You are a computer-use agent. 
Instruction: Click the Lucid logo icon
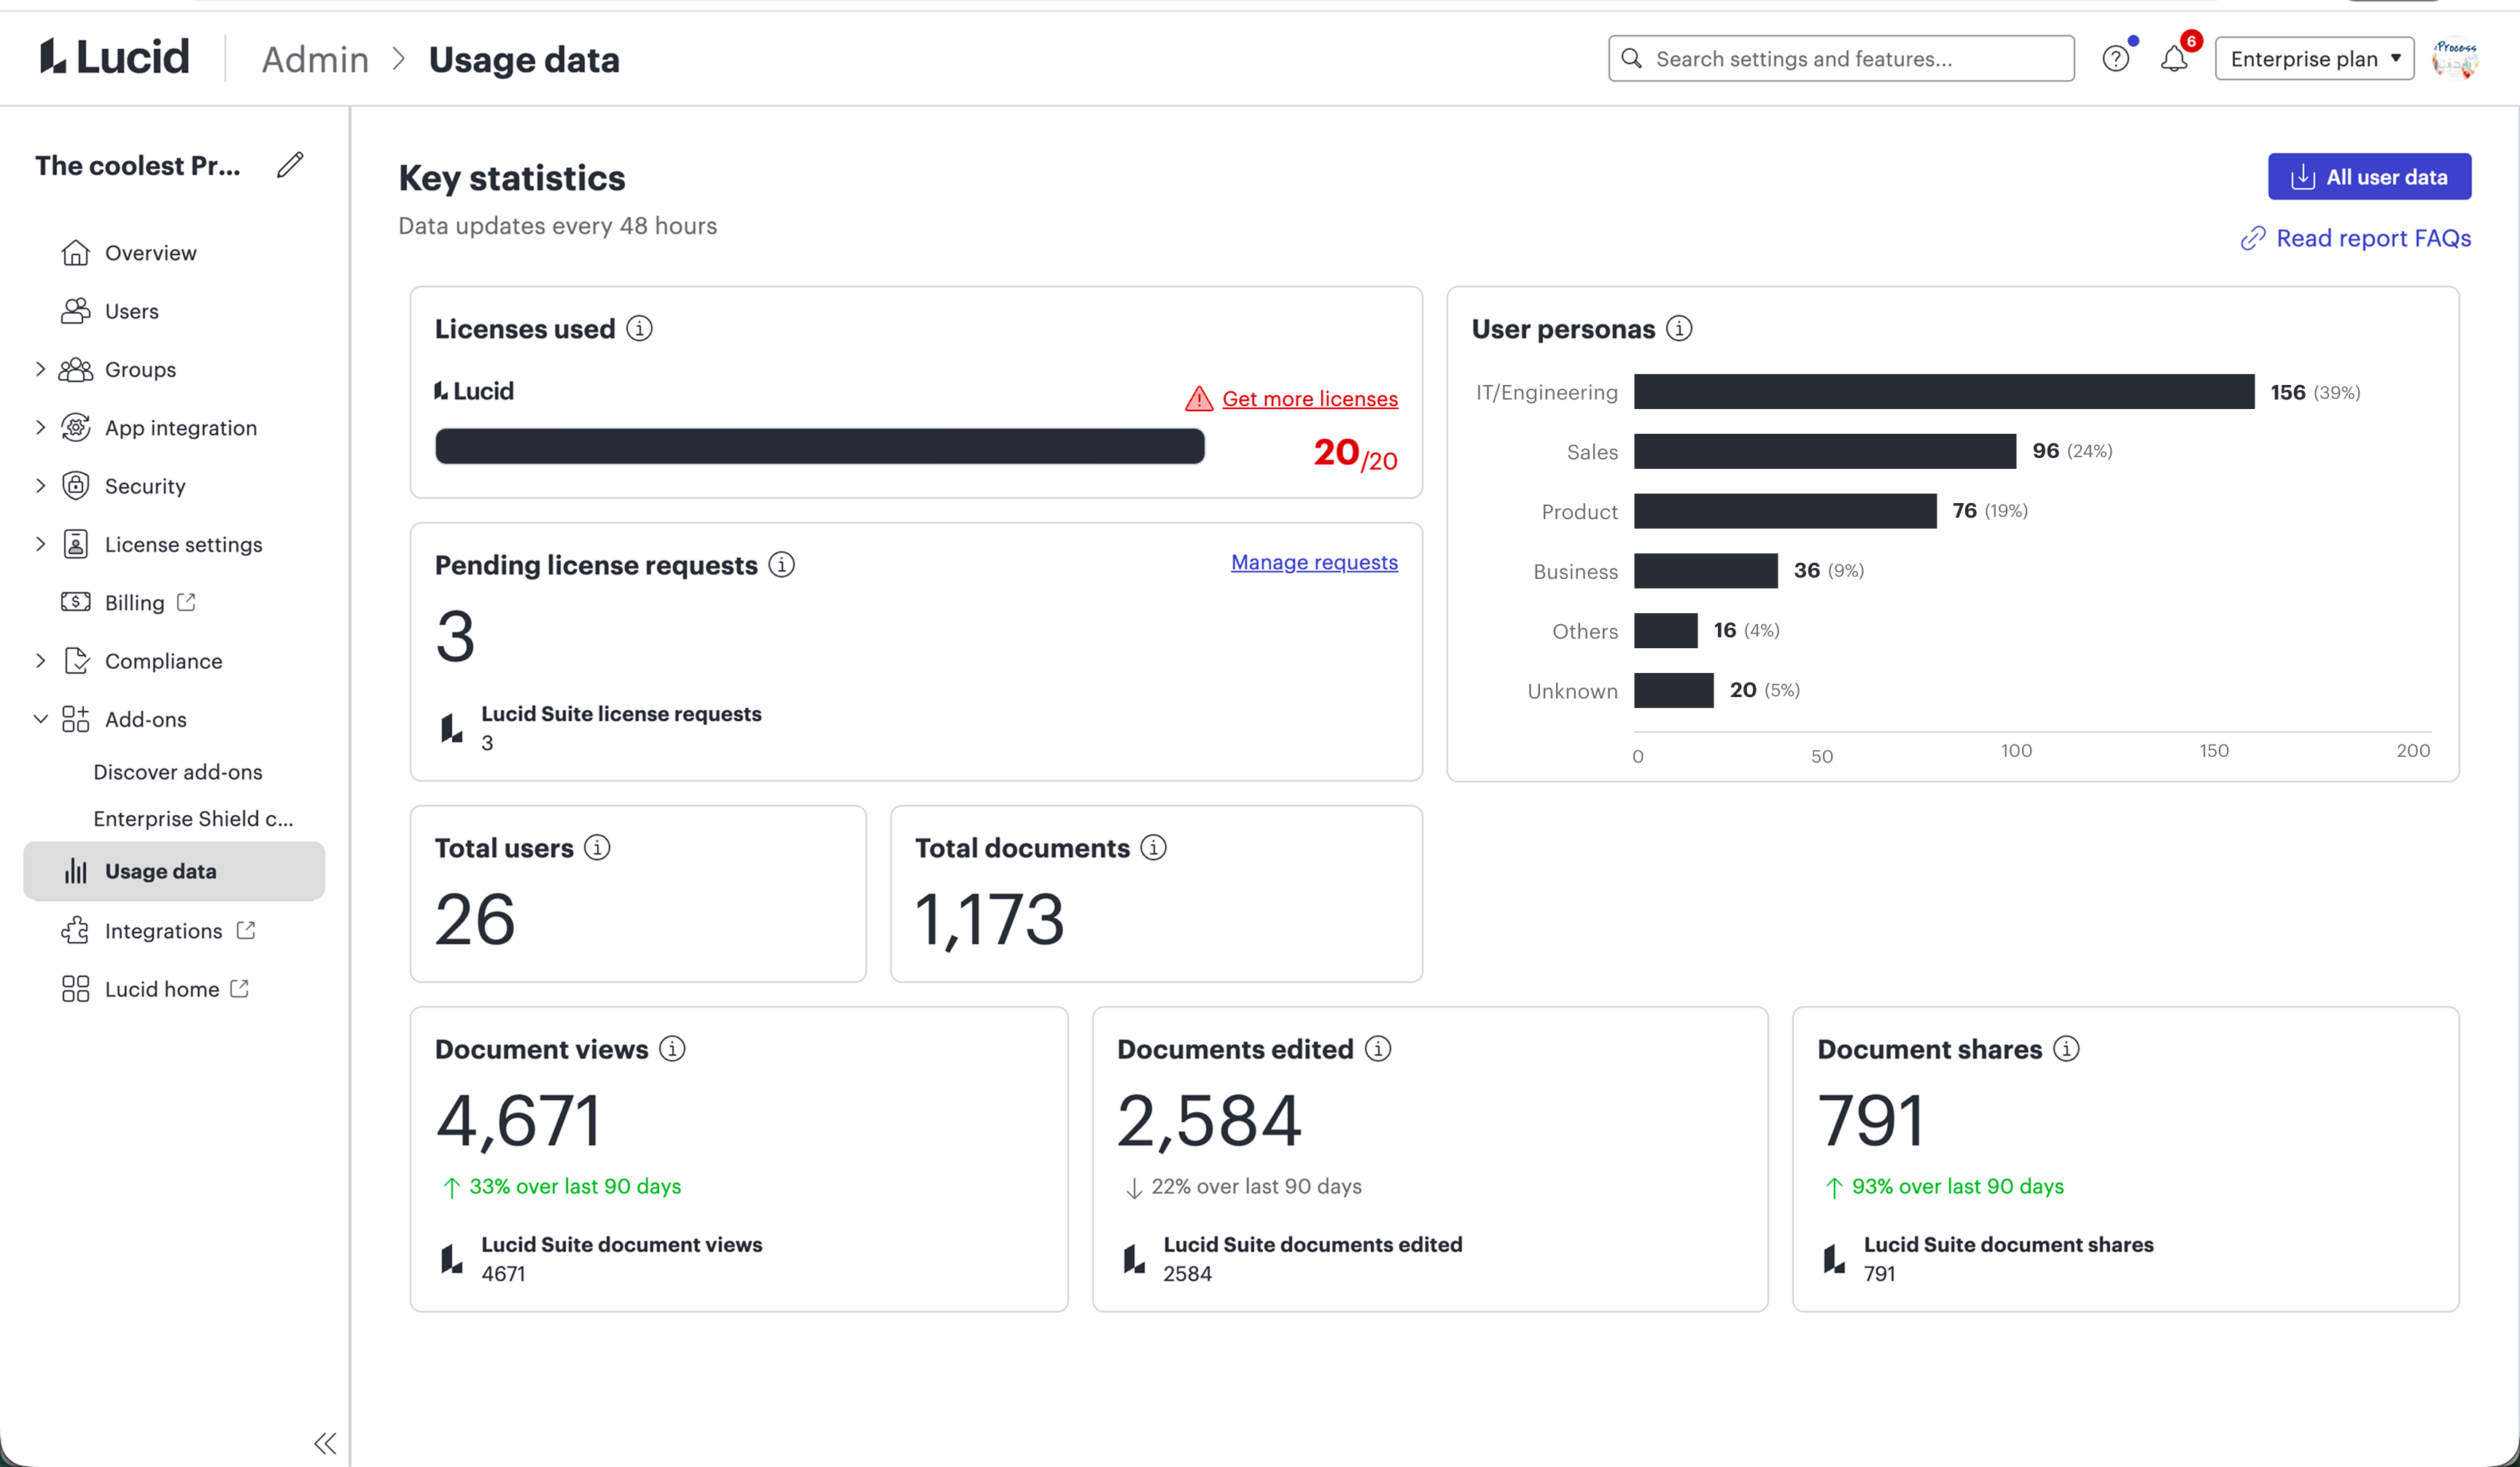(54, 57)
